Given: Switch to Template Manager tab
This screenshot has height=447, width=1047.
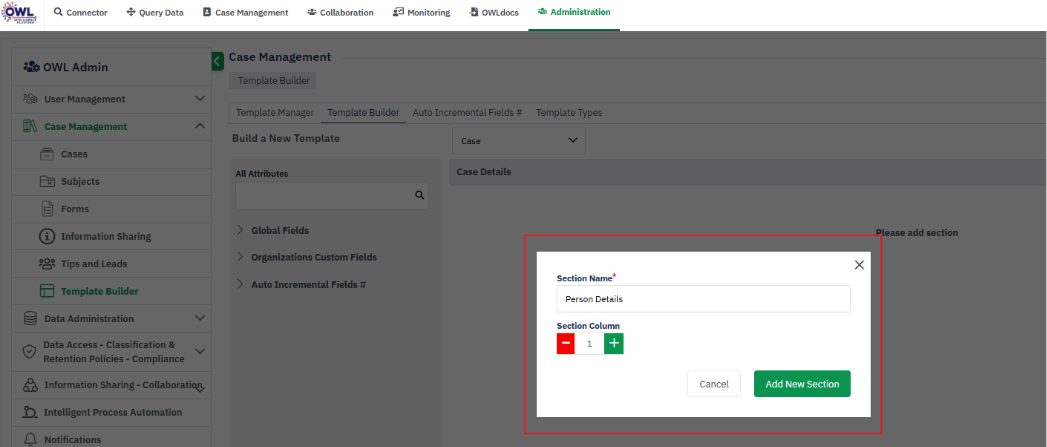Looking at the screenshot, I should 274,112.
